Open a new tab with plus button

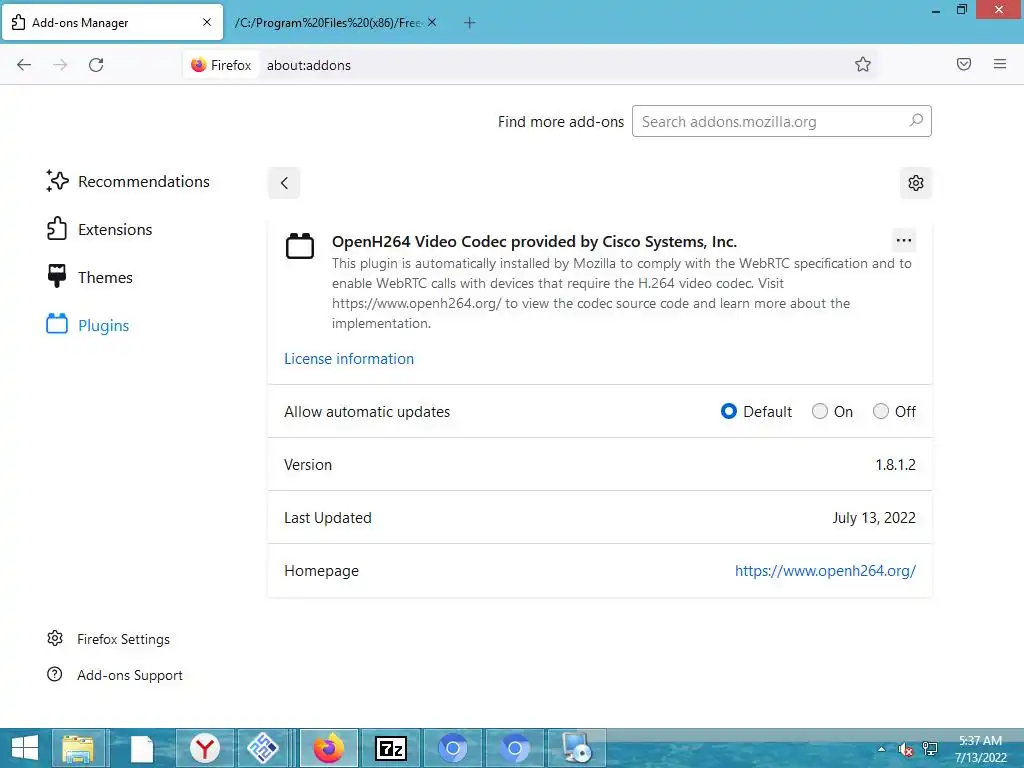tap(470, 23)
